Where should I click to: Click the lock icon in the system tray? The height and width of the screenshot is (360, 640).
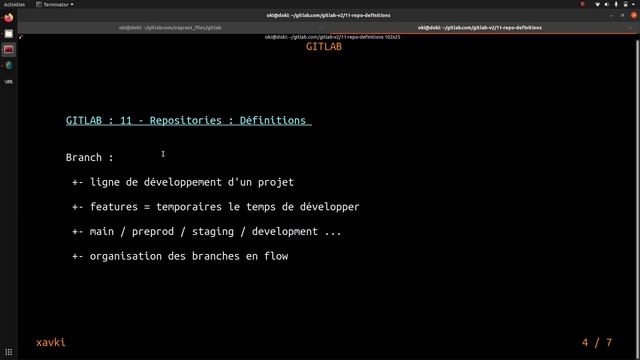pyautogui.click(x=625, y=4)
